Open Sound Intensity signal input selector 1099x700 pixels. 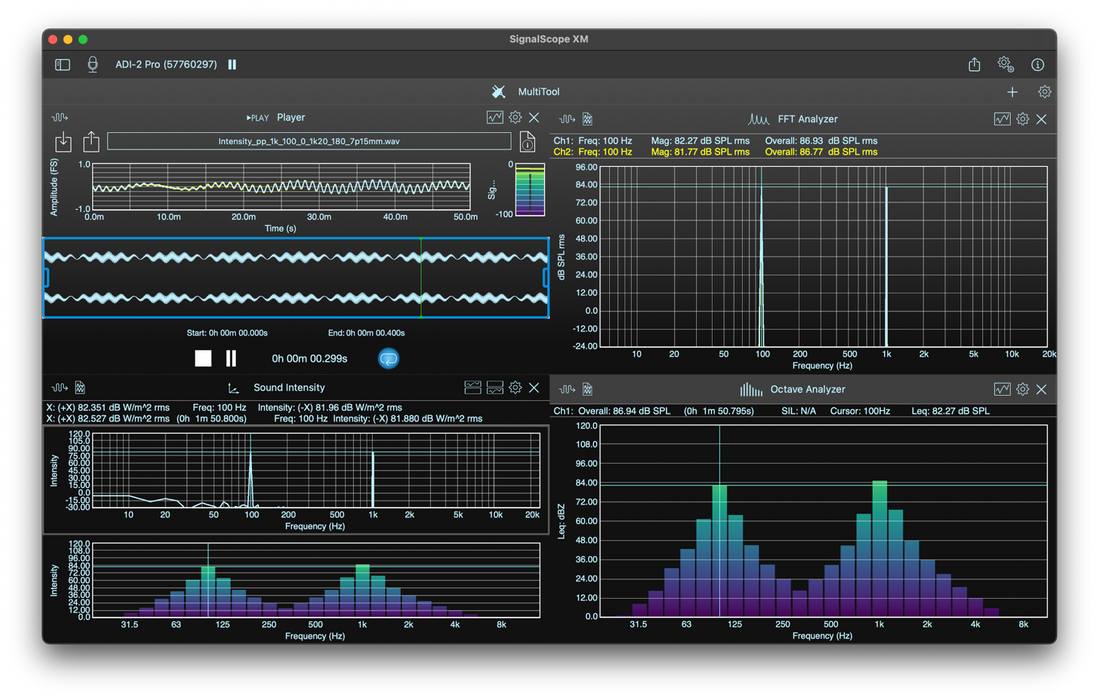(x=59, y=388)
